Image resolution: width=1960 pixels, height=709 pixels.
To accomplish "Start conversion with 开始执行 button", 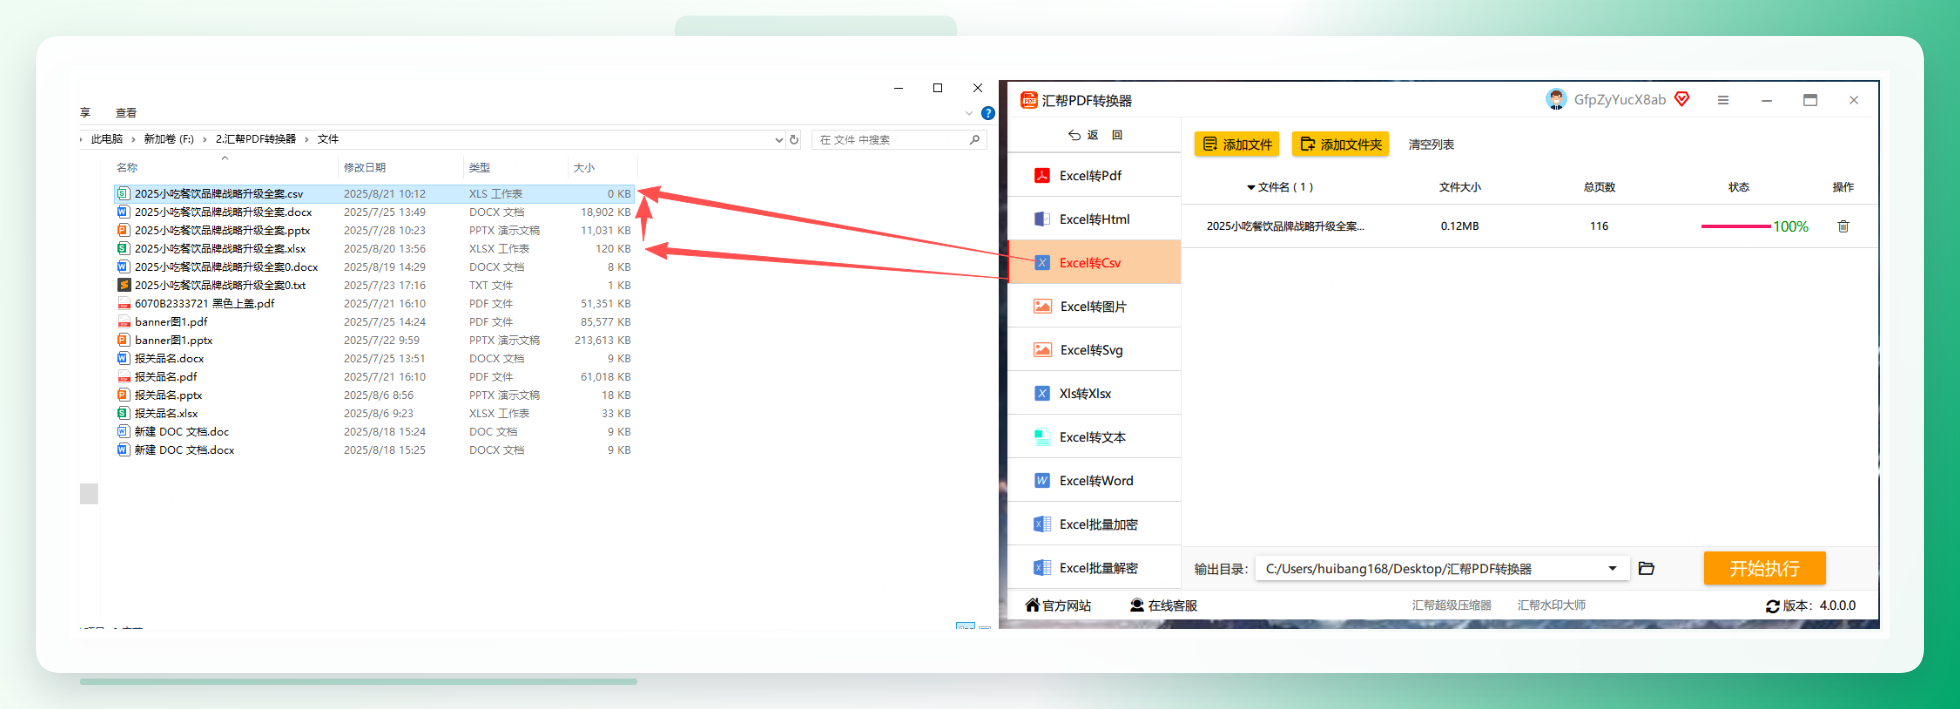I will tap(1764, 568).
